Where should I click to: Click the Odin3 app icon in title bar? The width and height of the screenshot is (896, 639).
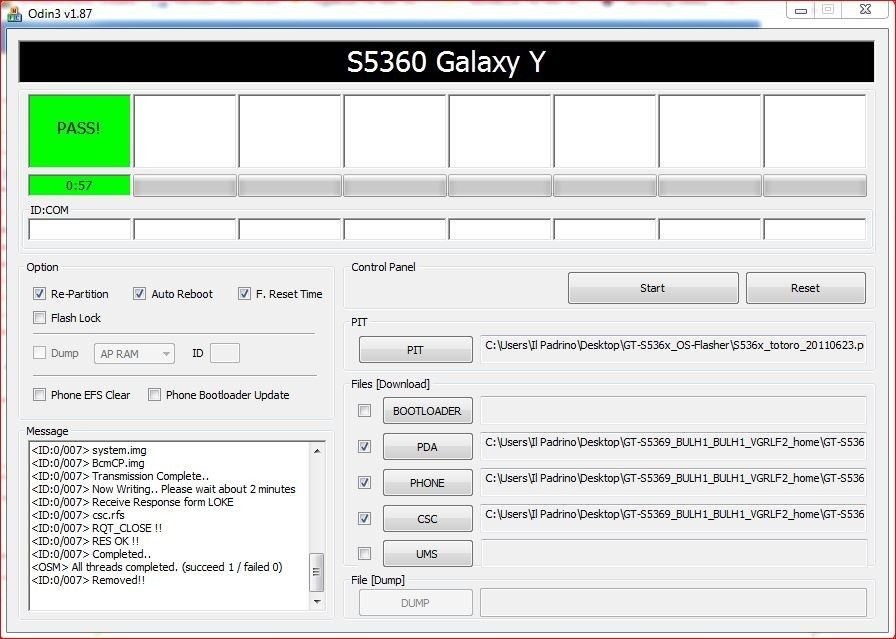(x=14, y=14)
